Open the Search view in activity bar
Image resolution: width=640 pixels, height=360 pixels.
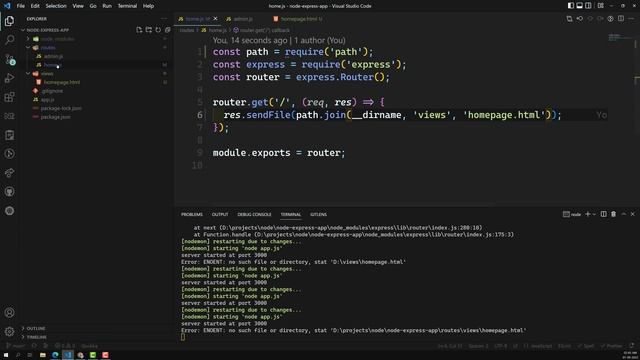(x=9, y=40)
